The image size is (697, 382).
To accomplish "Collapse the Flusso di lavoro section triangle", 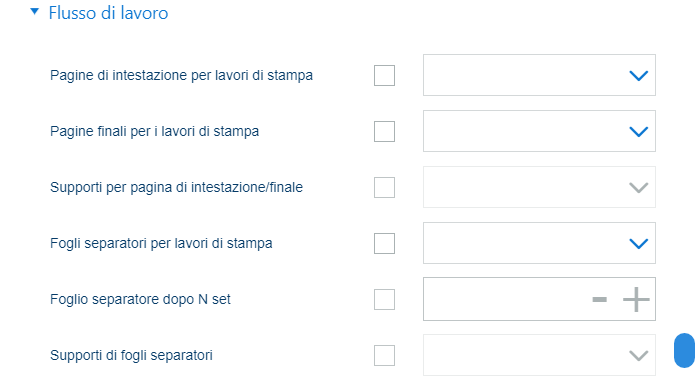I will [35, 12].
